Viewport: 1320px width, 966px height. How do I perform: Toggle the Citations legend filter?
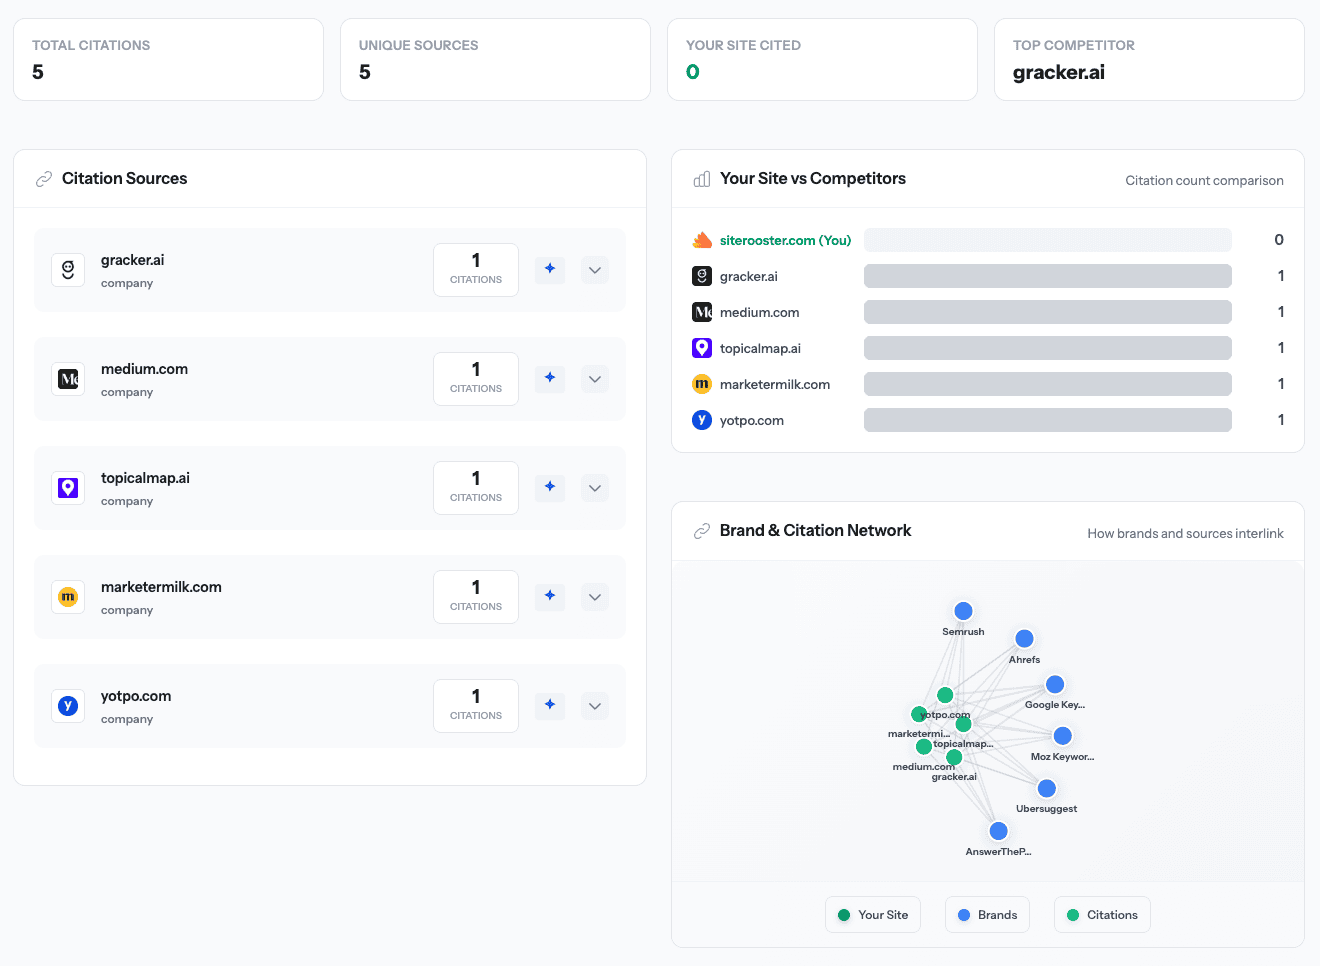point(1102,915)
